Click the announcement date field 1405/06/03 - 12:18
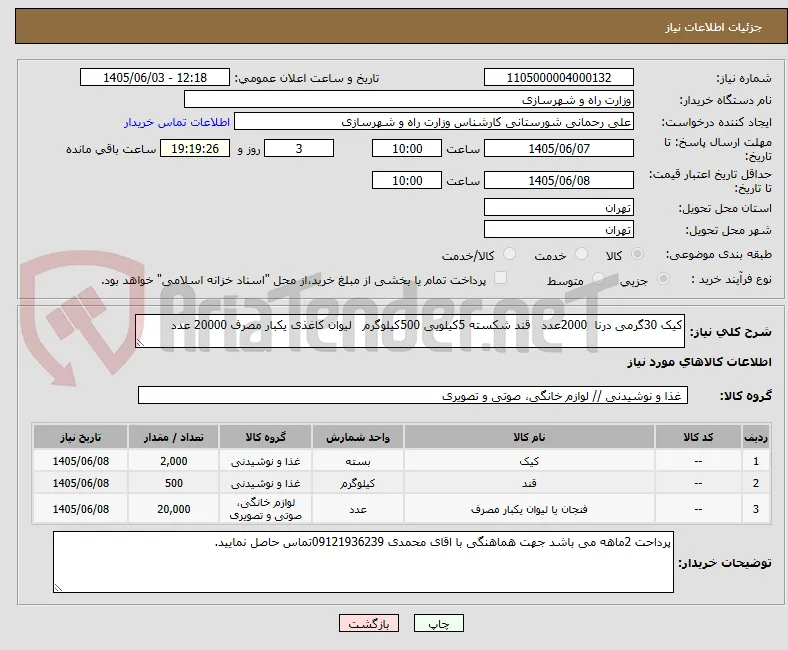The height and width of the screenshot is (650, 788). [x=155, y=77]
